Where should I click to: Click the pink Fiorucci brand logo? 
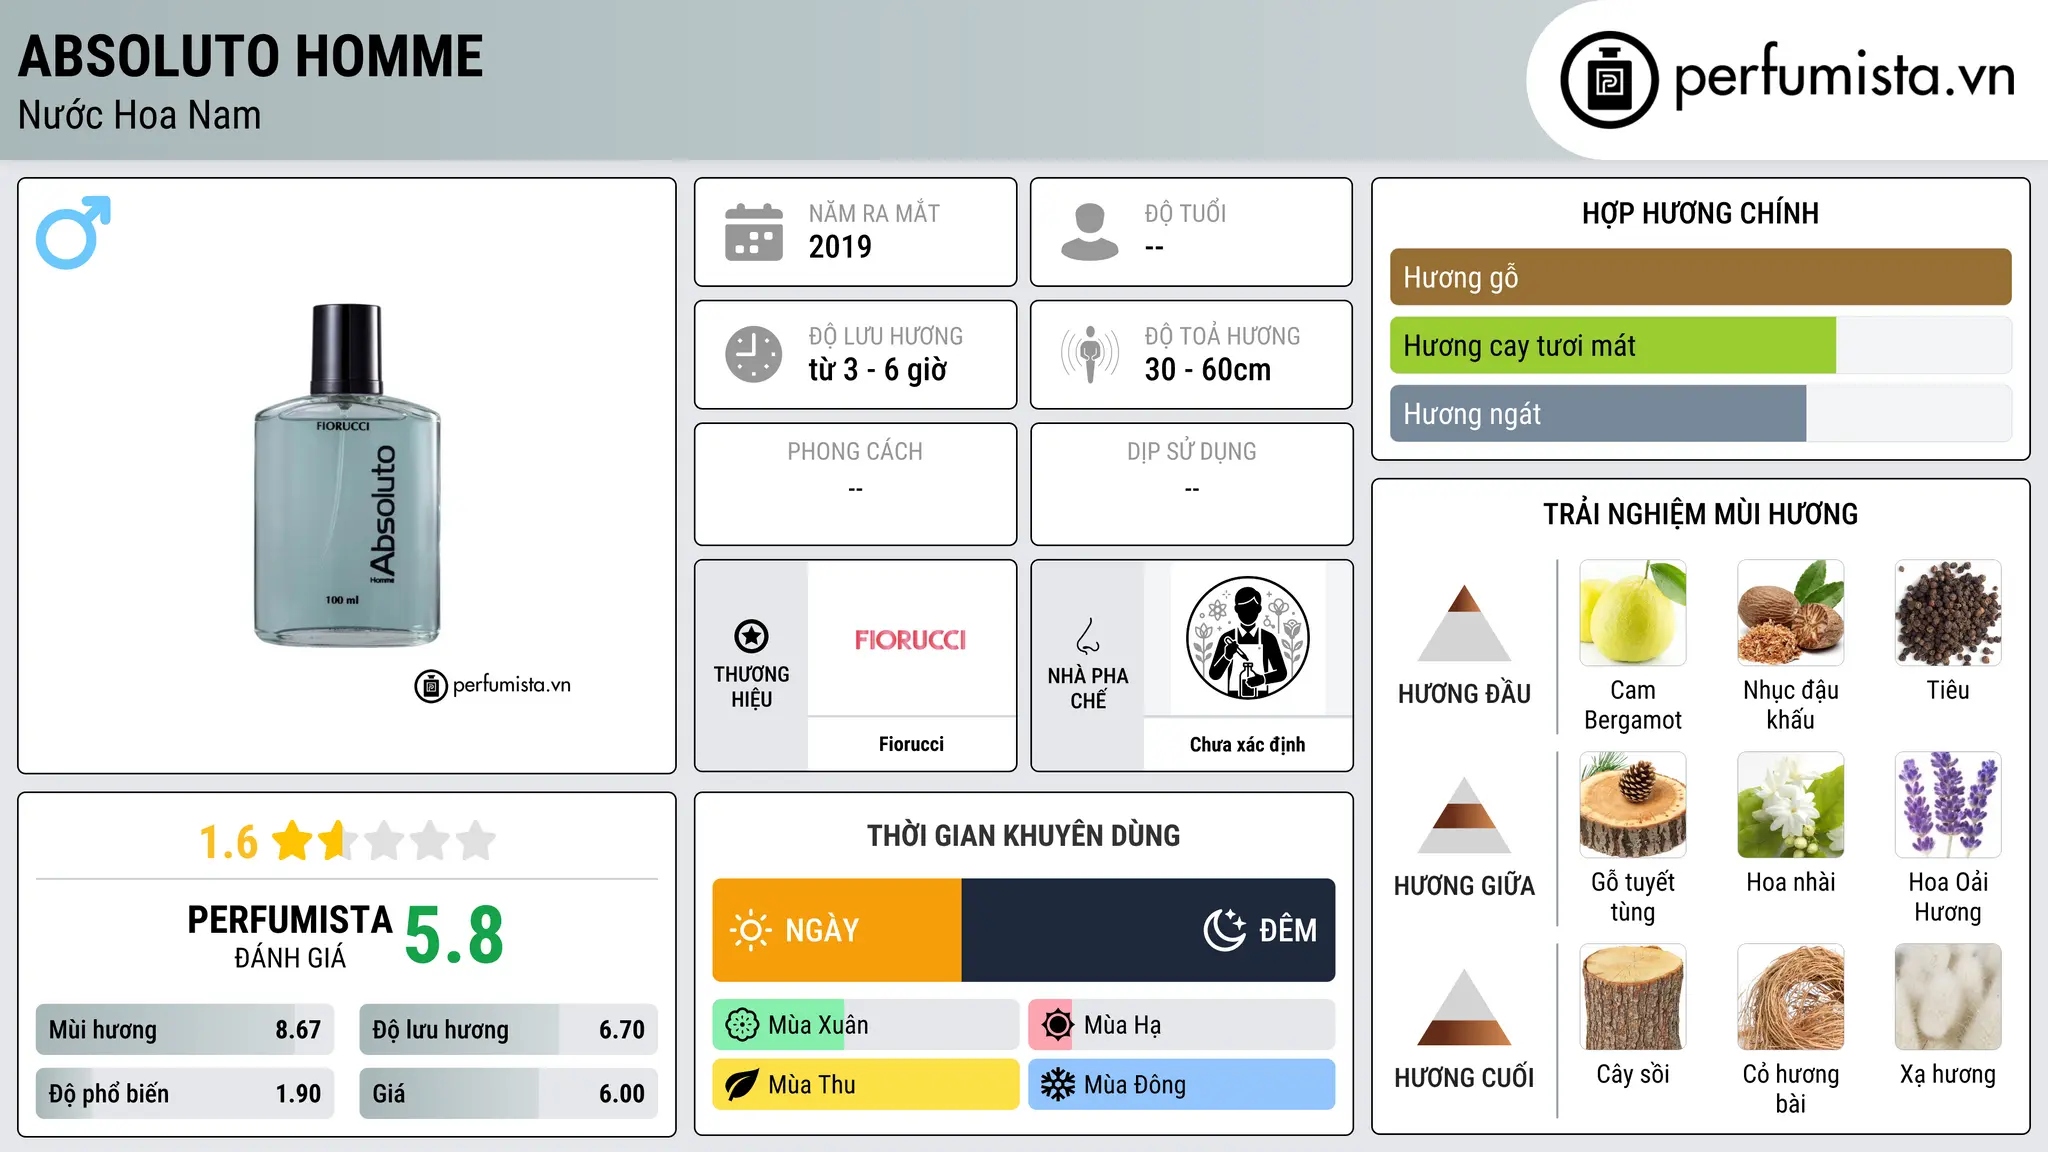[911, 640]
